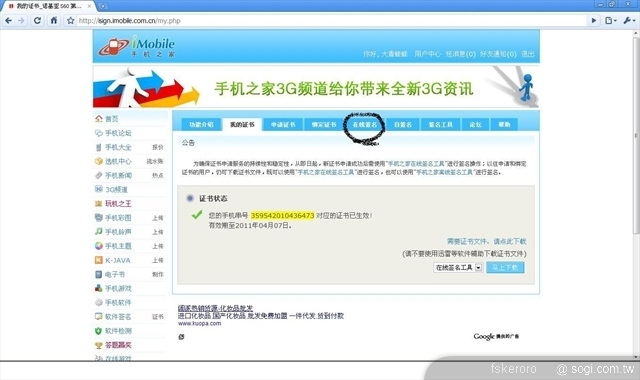
Task: Click the K-JAVA sidebar icon
Action: tap(98, 260)
